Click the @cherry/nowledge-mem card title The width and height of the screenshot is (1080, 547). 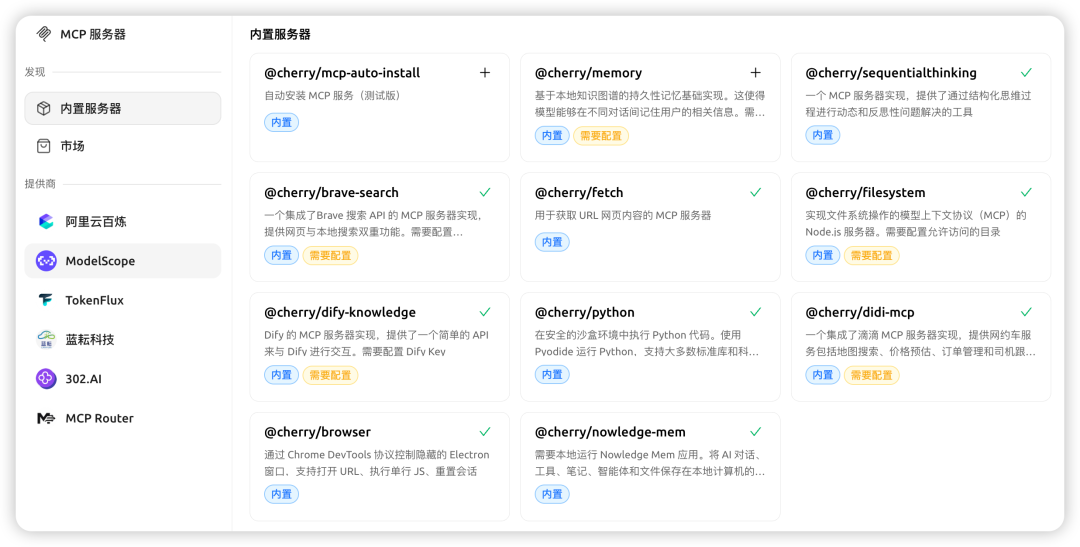610,432
